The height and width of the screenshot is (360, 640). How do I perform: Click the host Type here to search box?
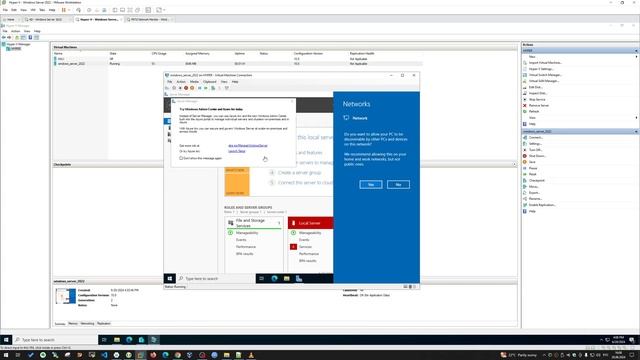[x=56, y=340]
